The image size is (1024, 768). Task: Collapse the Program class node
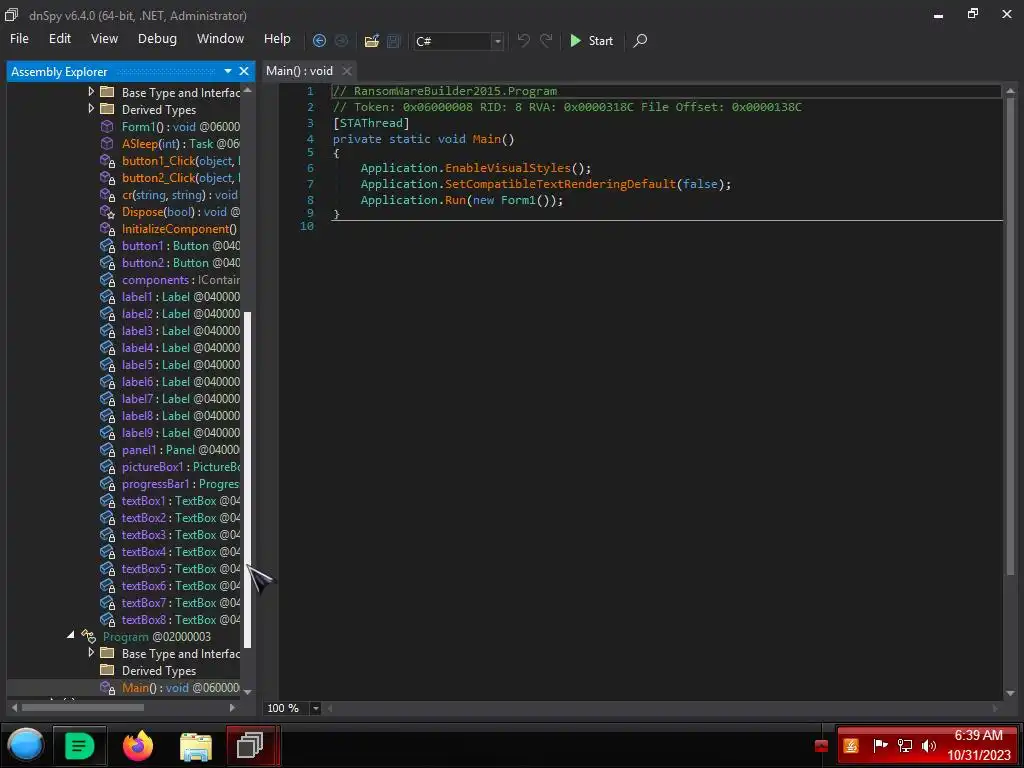[x=71, y=635]
